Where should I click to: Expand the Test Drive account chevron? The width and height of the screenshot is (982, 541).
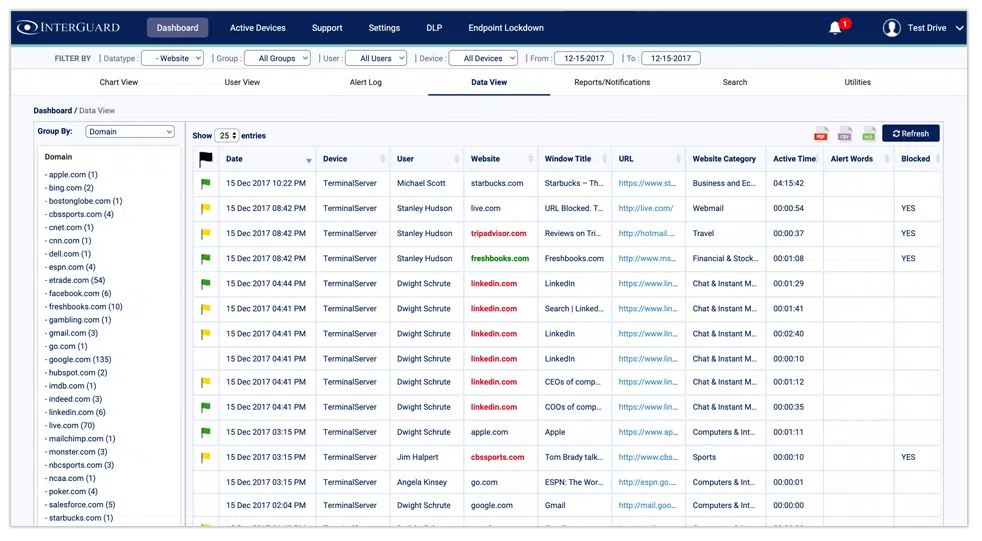point(959,28)
